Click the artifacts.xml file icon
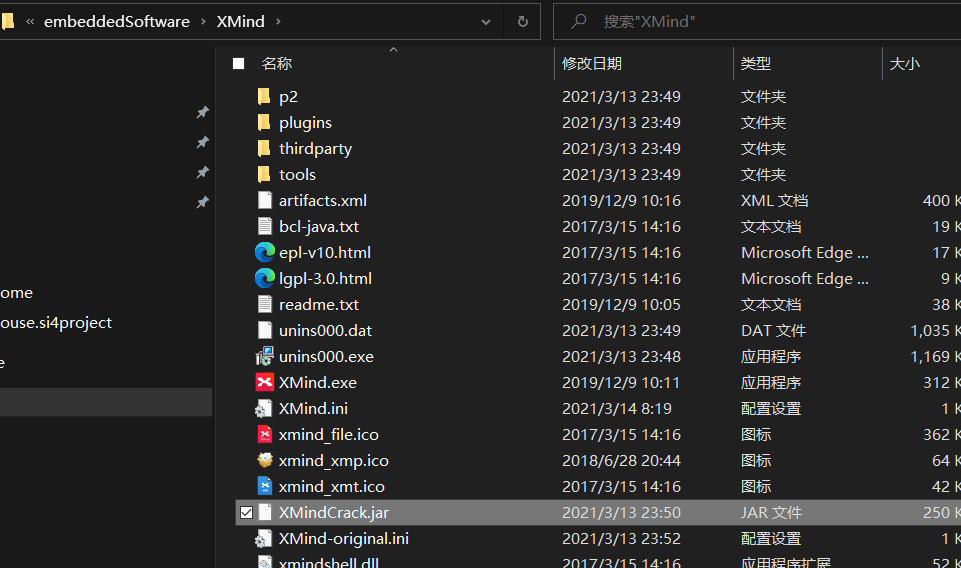This screenshot has height=568, width=961. coord(265,200)
